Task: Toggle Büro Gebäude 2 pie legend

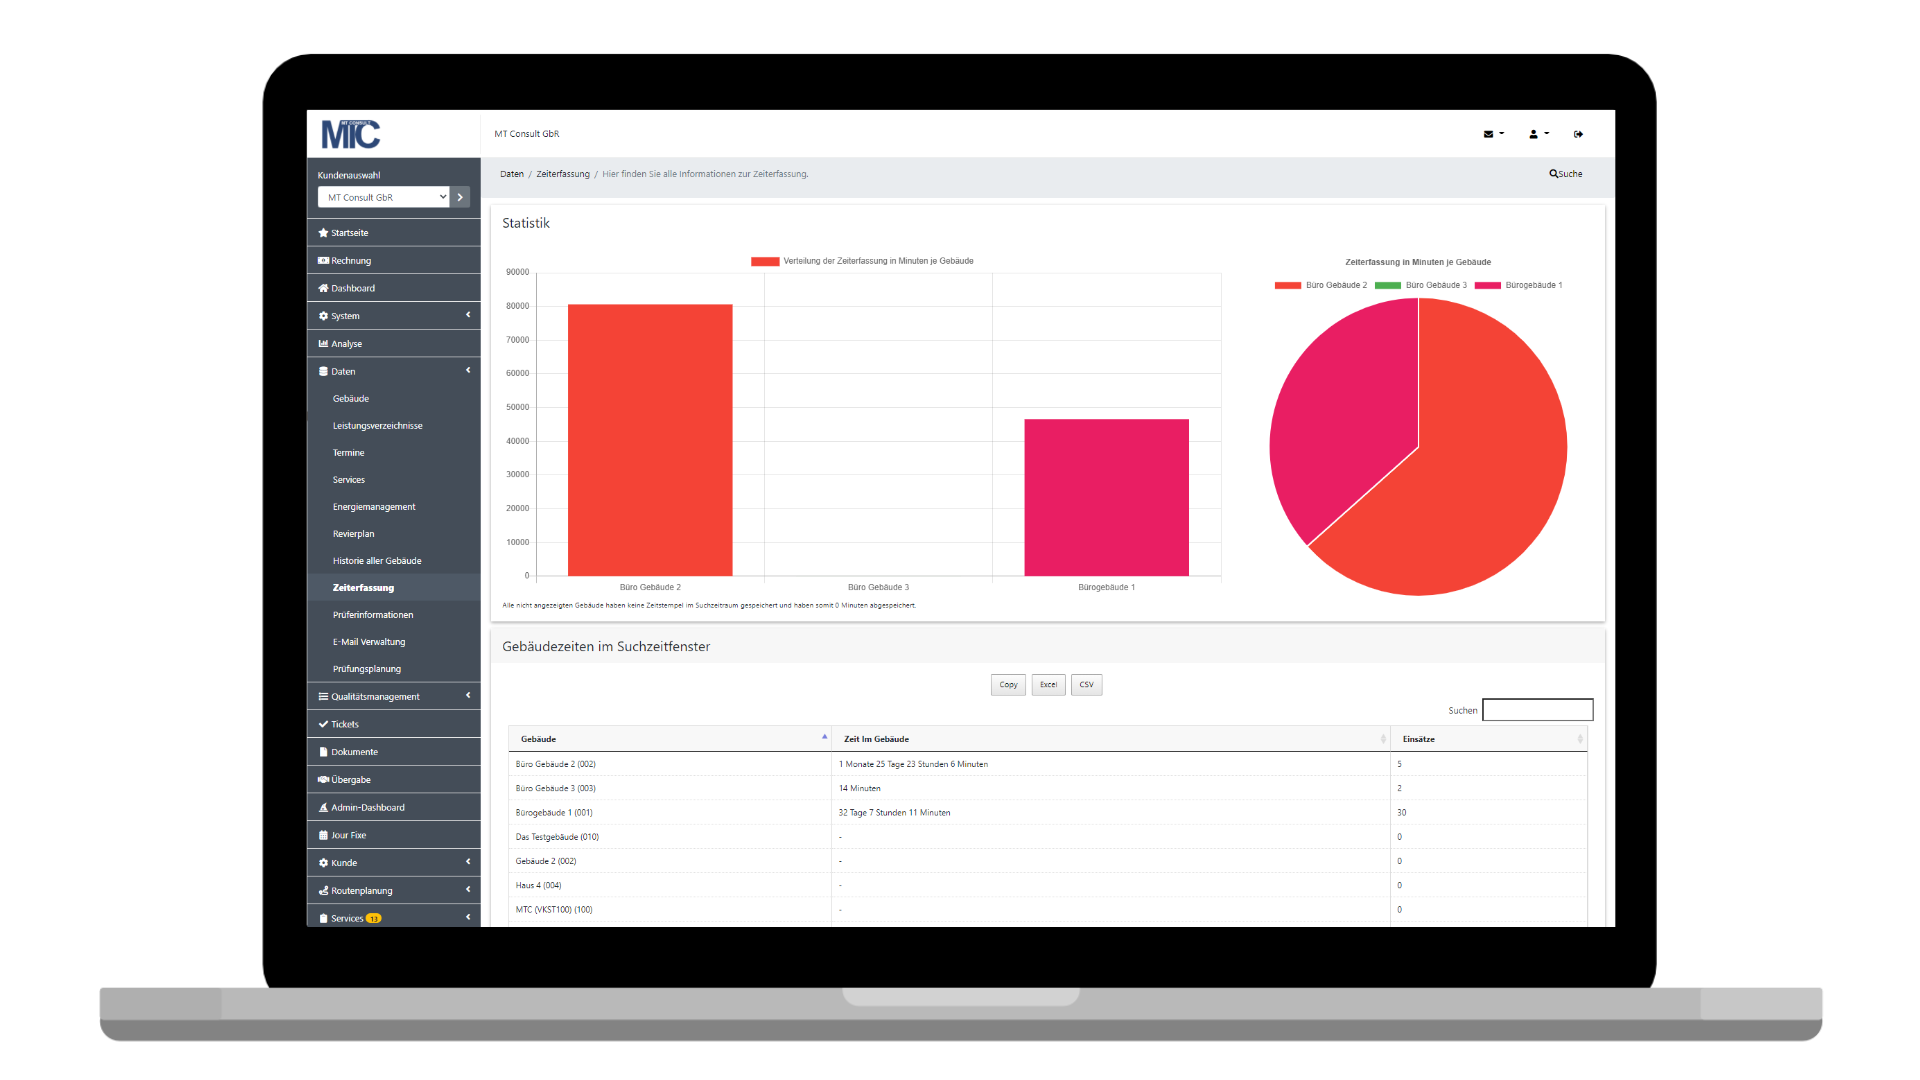Action: coord(1322,286)
